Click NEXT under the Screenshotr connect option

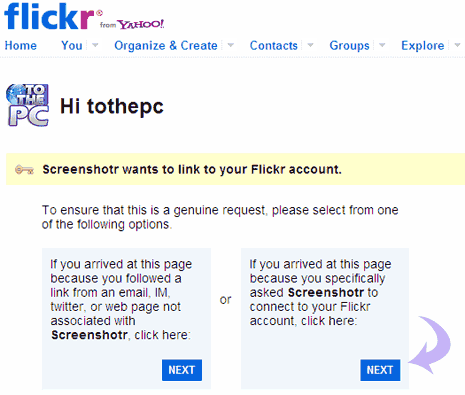click(x=380, y=370)
